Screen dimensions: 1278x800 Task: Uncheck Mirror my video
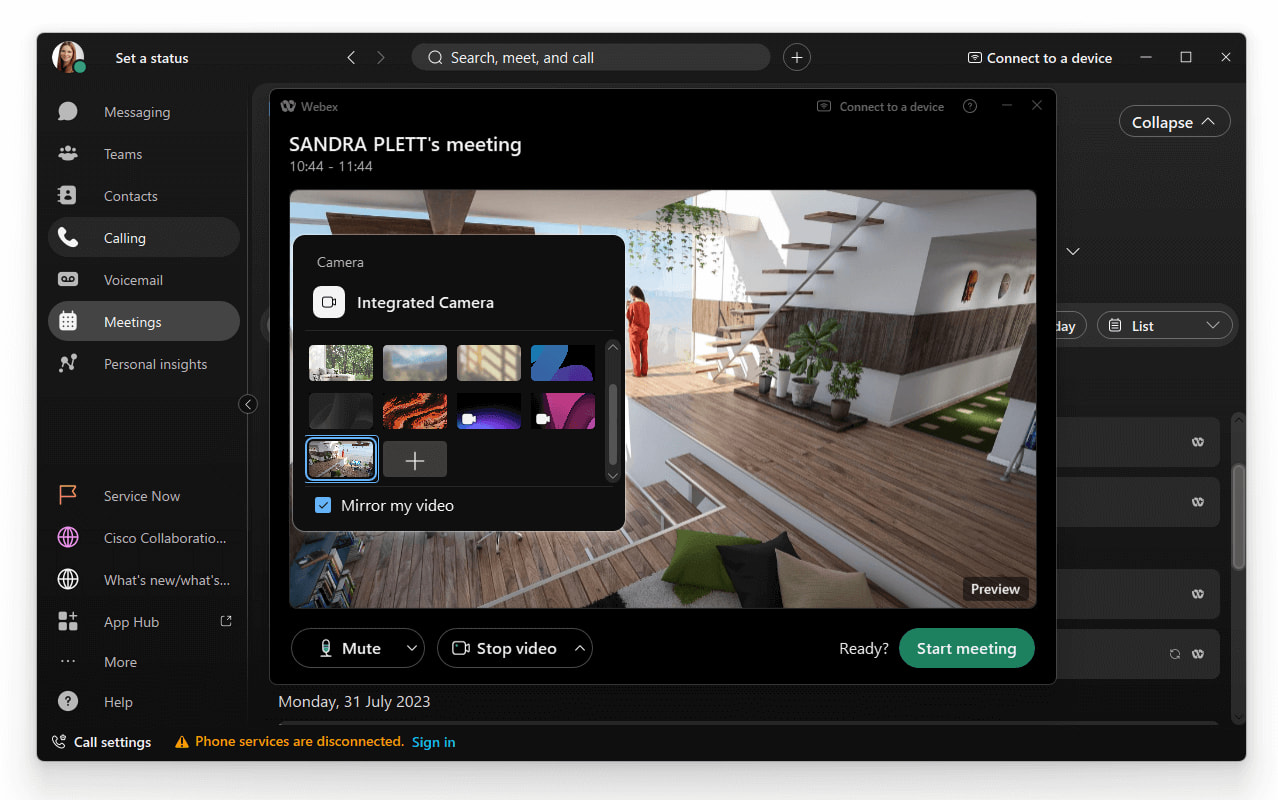pos(322,505)
